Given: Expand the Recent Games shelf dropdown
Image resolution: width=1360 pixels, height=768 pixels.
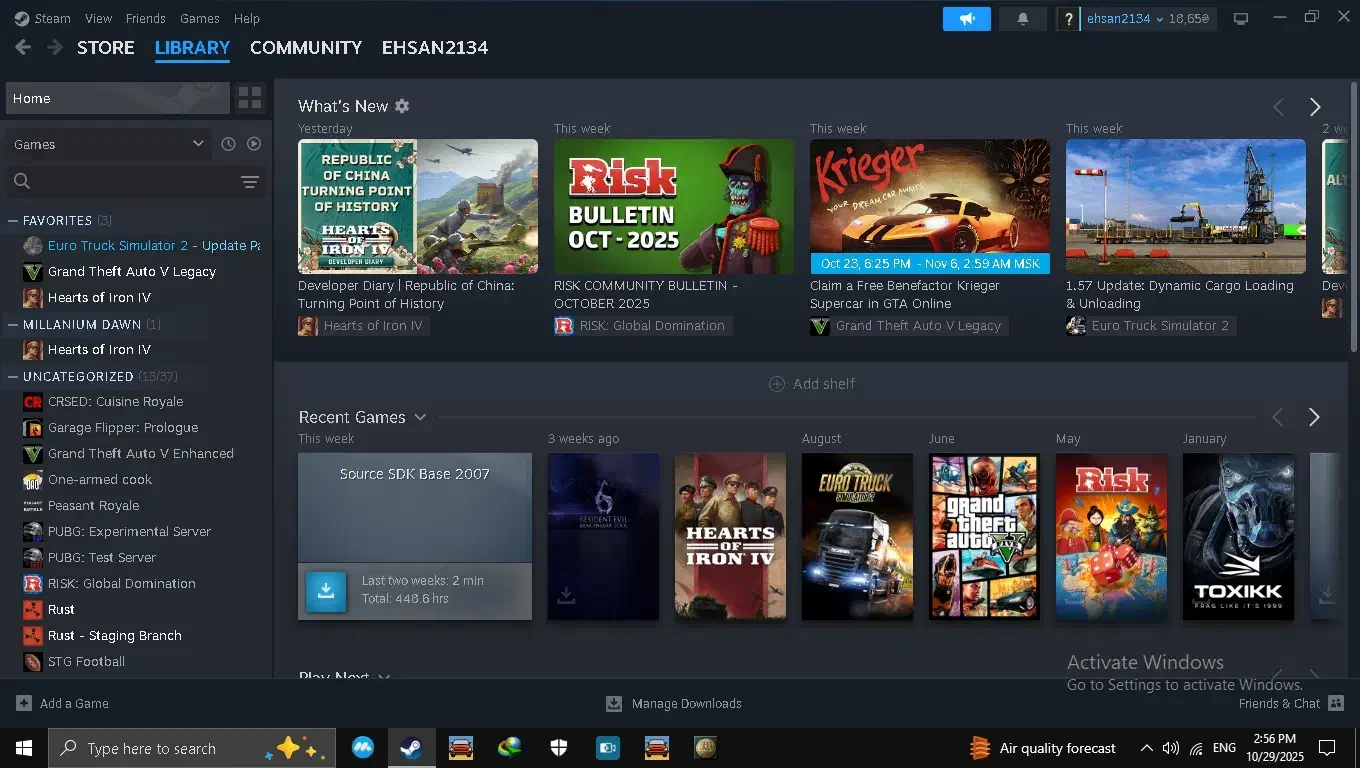Looking at the screenshot, I should 420,417.
